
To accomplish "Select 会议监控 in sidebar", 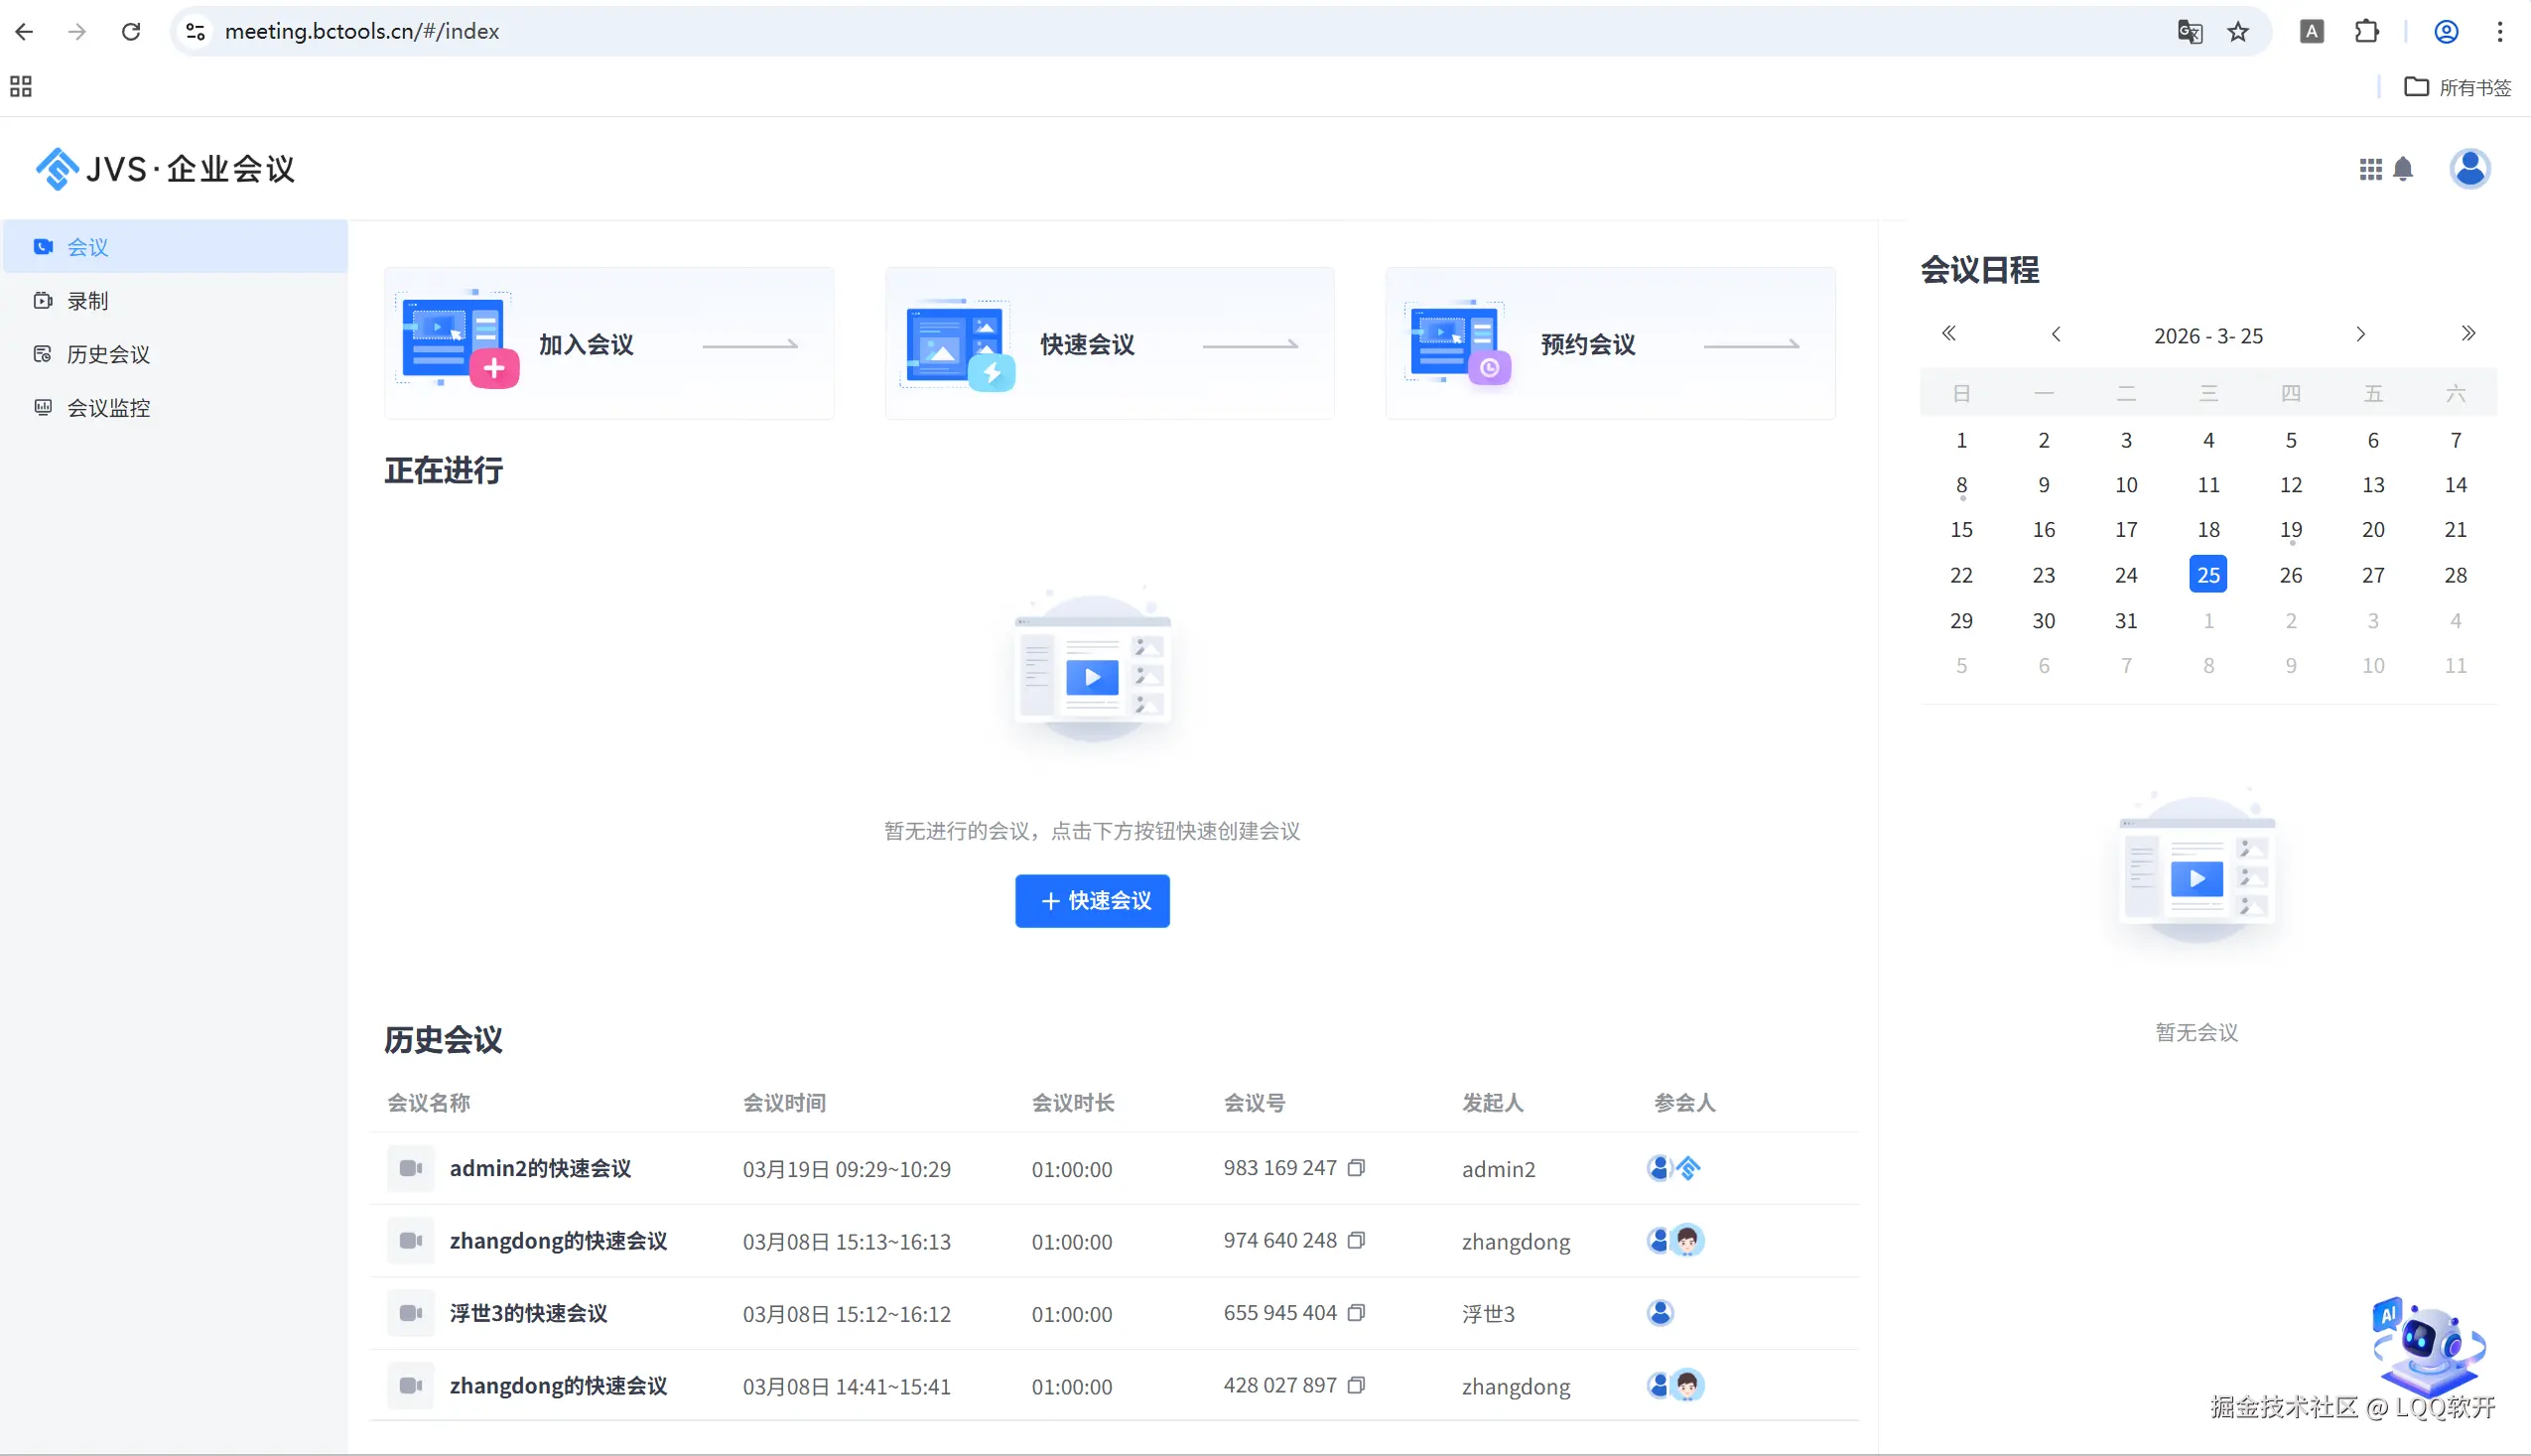I will 108,408.
